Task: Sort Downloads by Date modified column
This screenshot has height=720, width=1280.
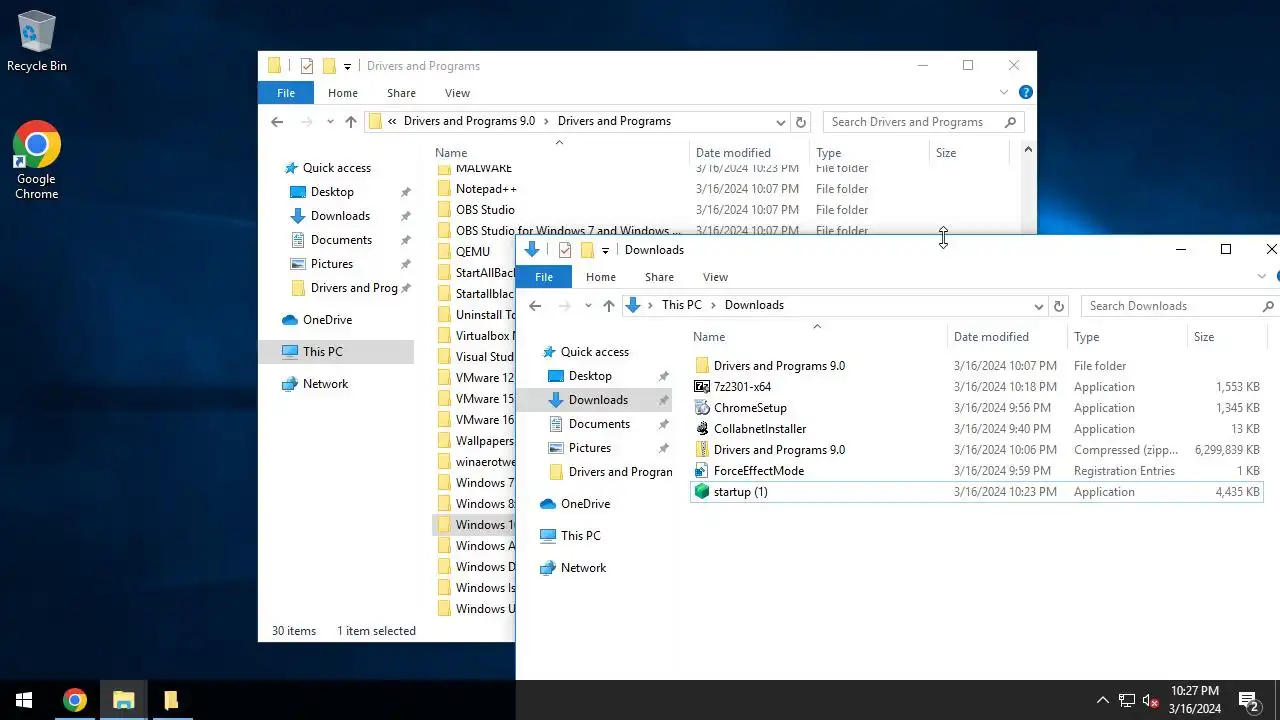Action: click(x=1007, y=337)
